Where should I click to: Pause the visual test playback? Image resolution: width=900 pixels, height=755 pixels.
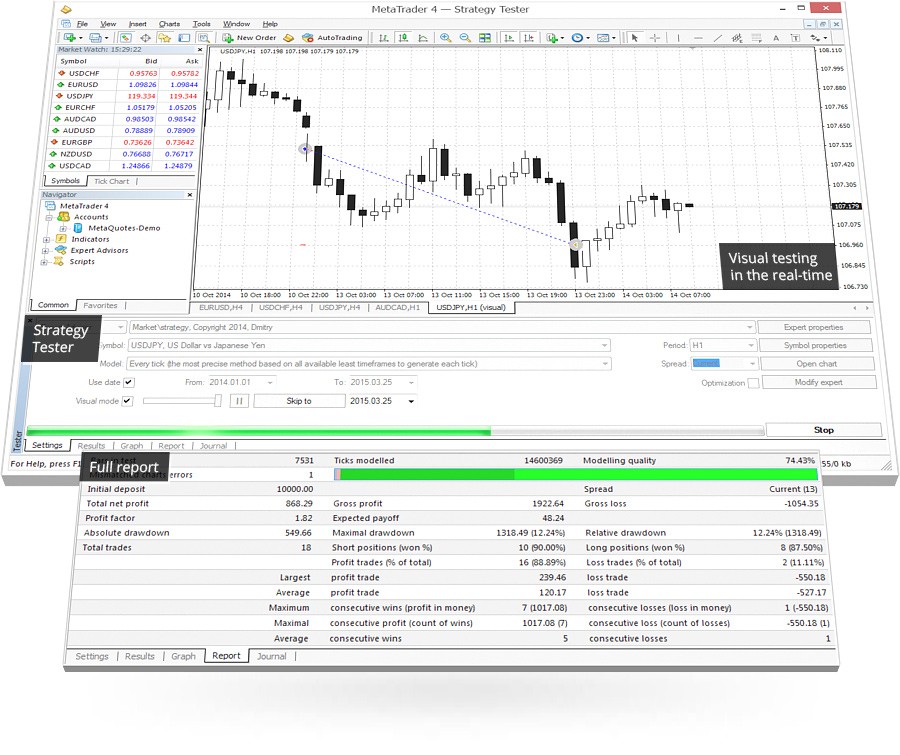239,401
